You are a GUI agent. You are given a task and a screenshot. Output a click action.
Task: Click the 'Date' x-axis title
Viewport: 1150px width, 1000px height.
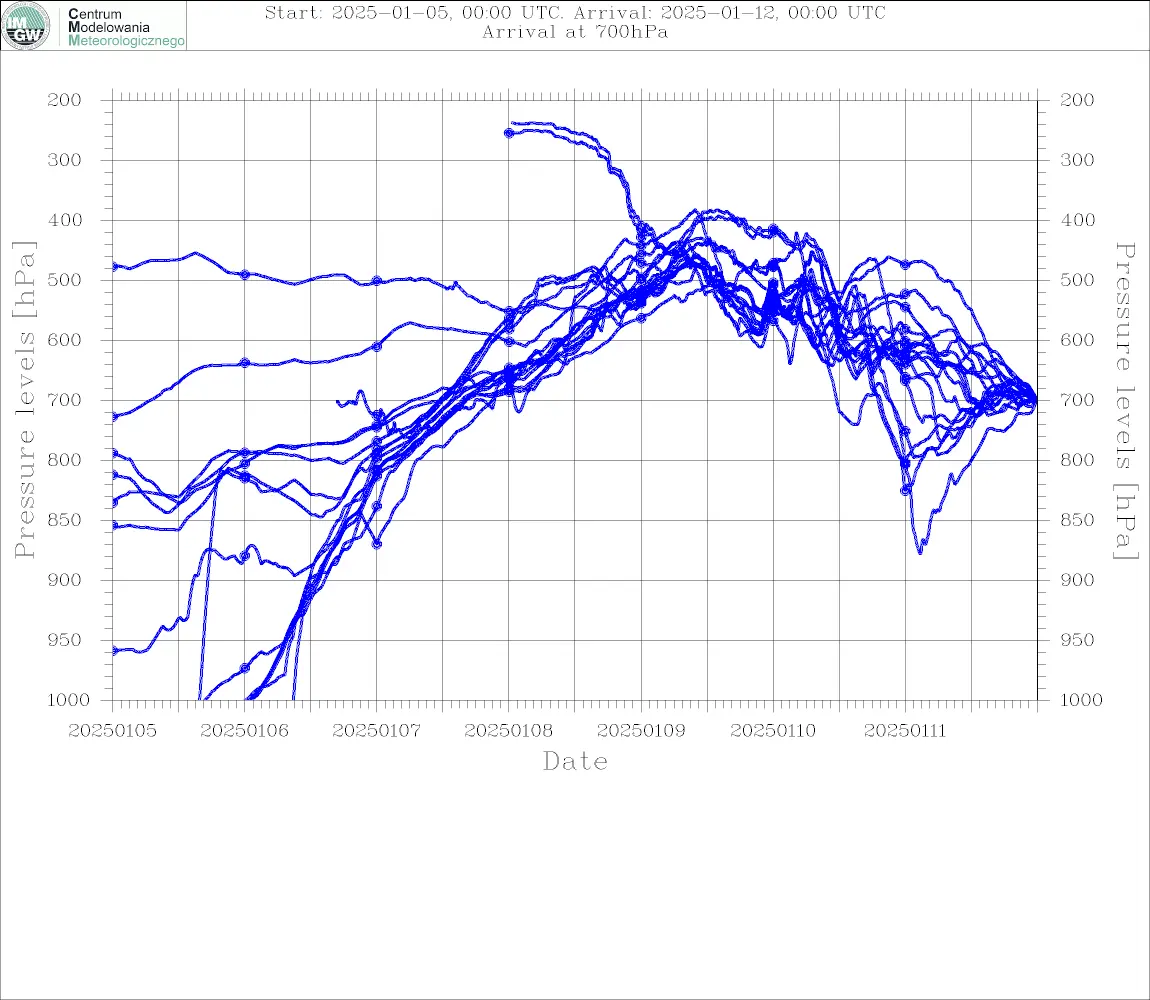[575, 762]
